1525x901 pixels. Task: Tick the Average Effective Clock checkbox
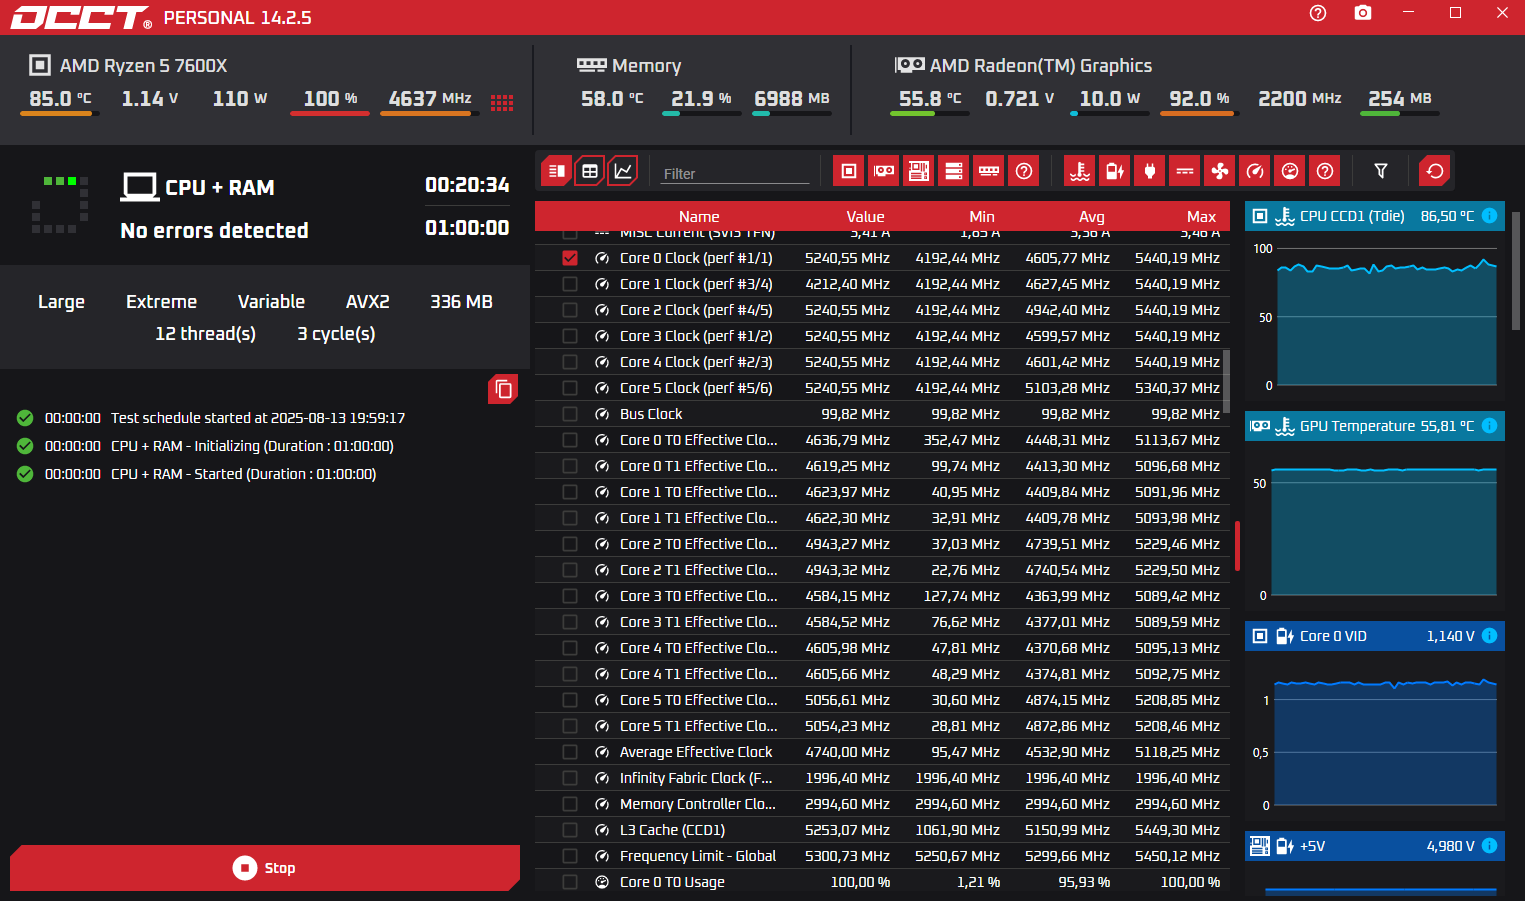570,752
